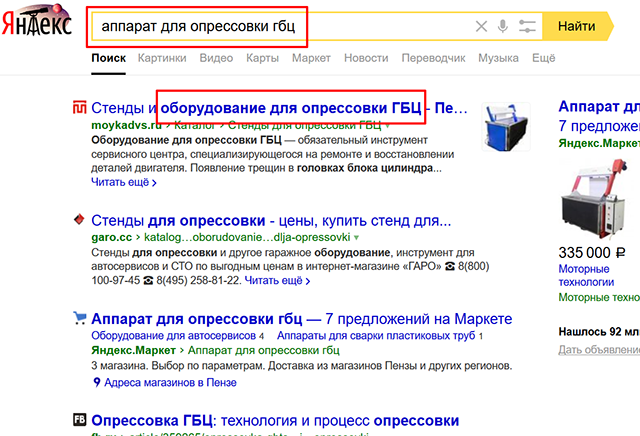The width and height of the screenshot is (640, 436).
Task: Switch to the Видео tab
Action: (x=216, y=58)
